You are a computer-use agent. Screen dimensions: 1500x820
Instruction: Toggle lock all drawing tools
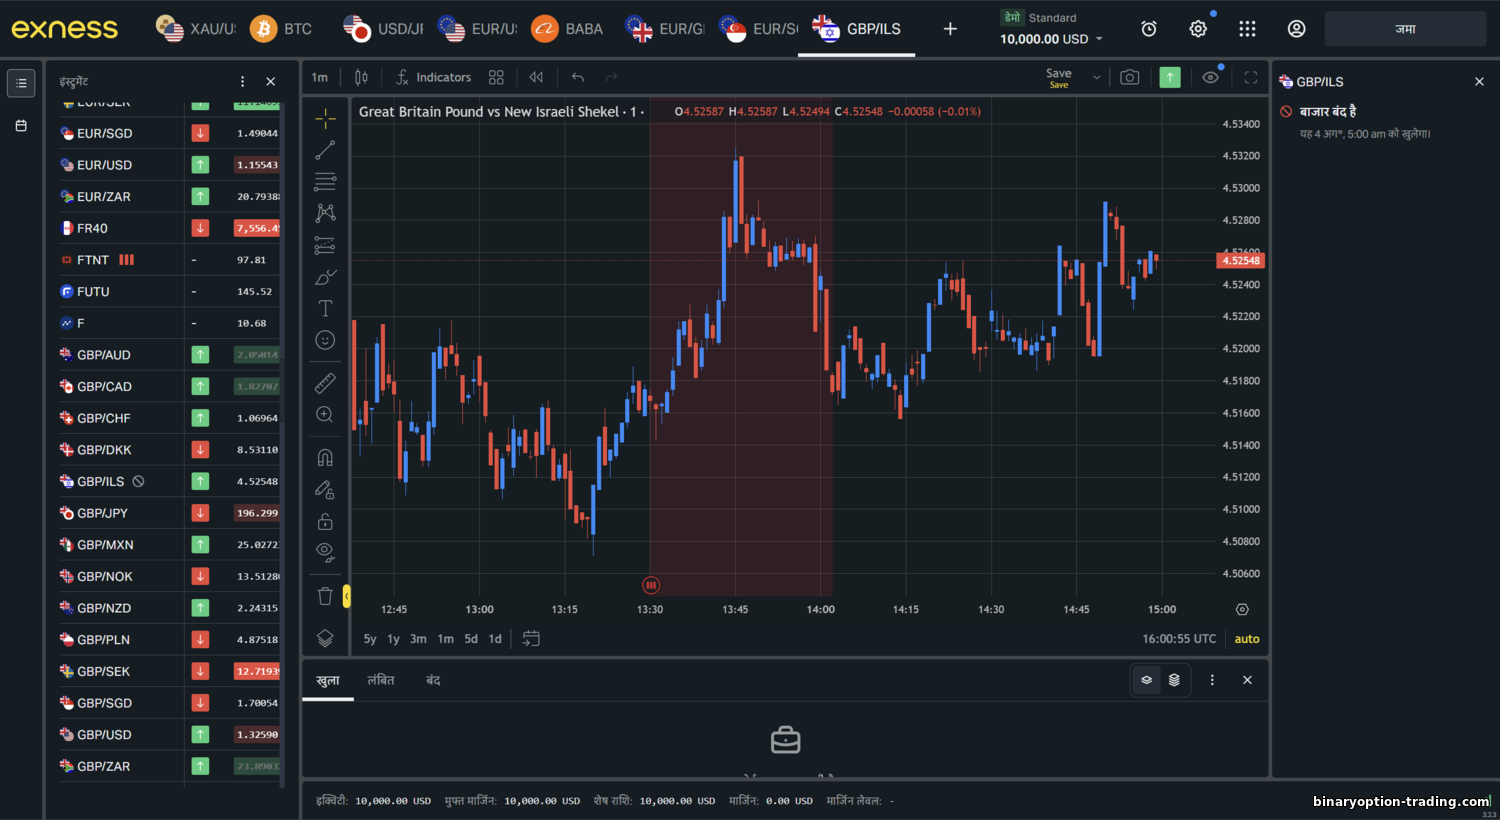pyautogui.click(x=325, y=521)
